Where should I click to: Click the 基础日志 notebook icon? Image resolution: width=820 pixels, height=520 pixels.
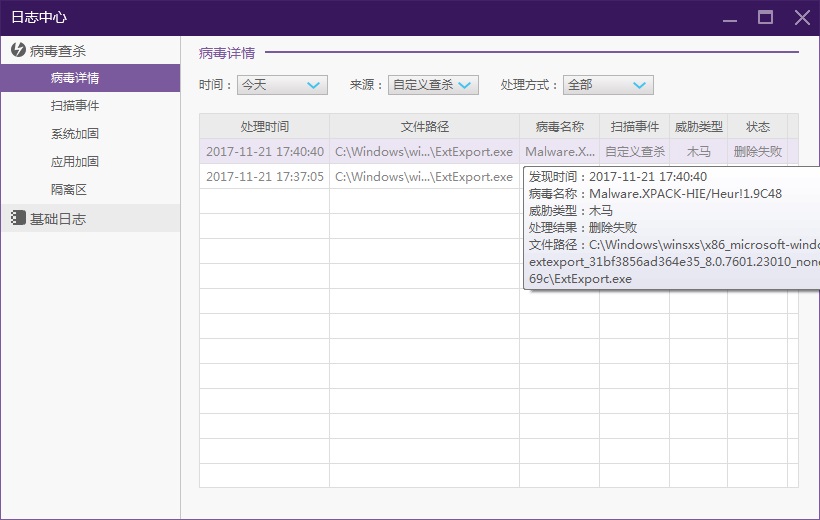coord(18,218)
